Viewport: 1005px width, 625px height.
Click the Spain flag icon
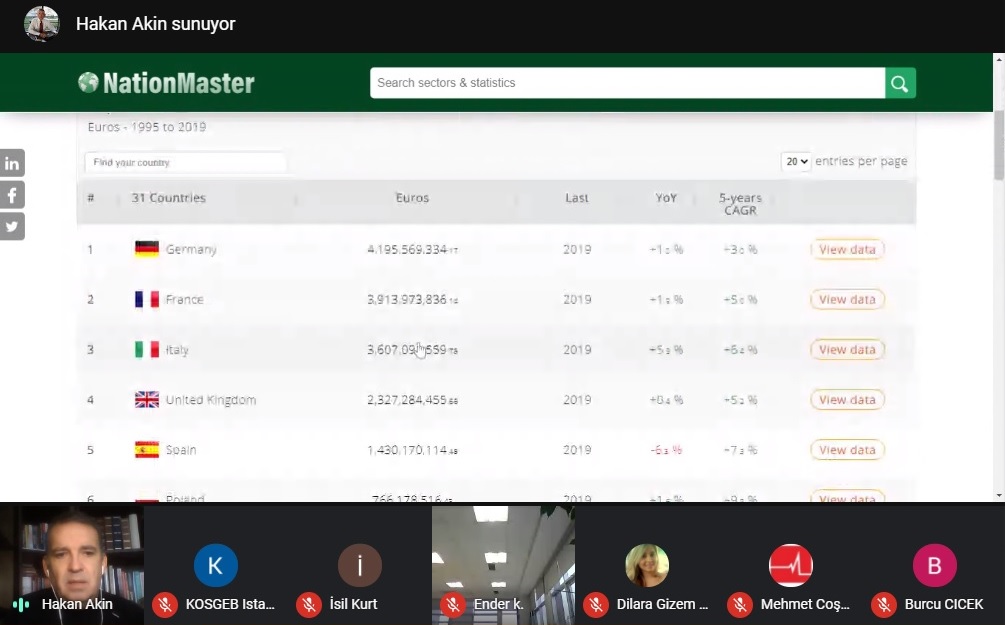147,450
